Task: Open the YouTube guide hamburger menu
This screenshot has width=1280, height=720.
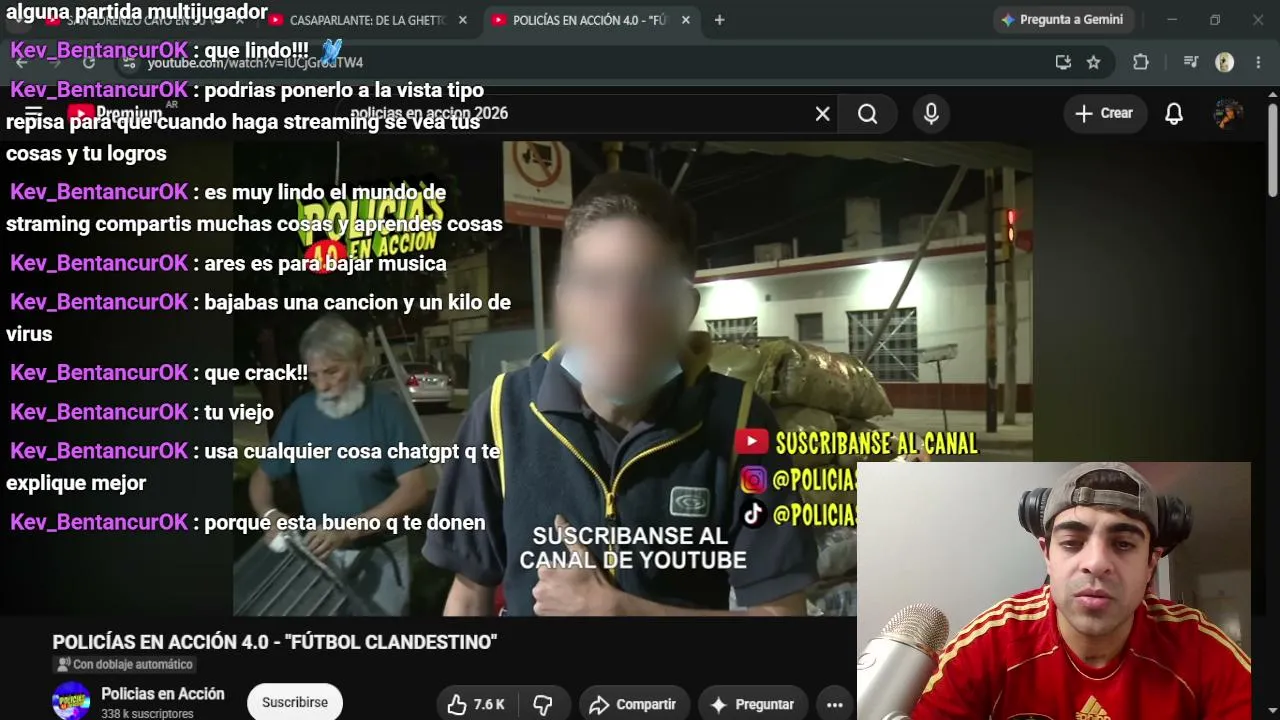Action: 33,113
